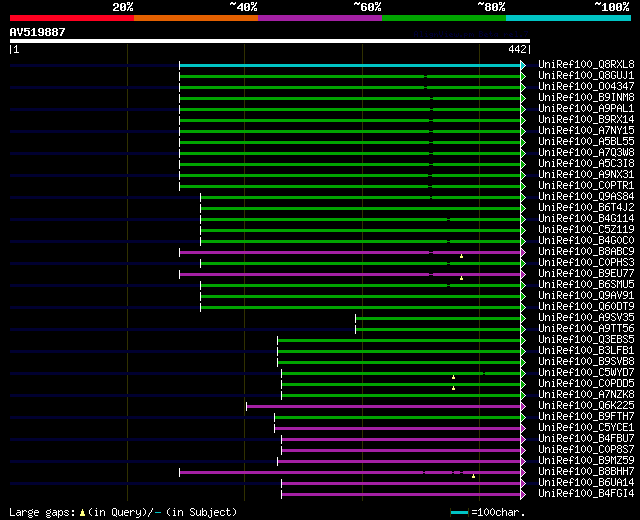640x520 pixels.
Task: Click the UniRef100_A5C3I8 label
Action: click(586, 164)
